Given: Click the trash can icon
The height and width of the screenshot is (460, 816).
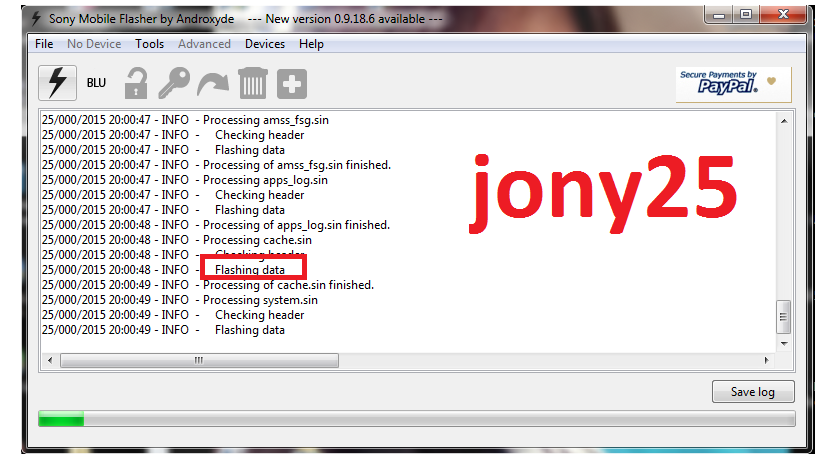Looking at the screenshot, I should pyautogui.click(x=252, y=84).
